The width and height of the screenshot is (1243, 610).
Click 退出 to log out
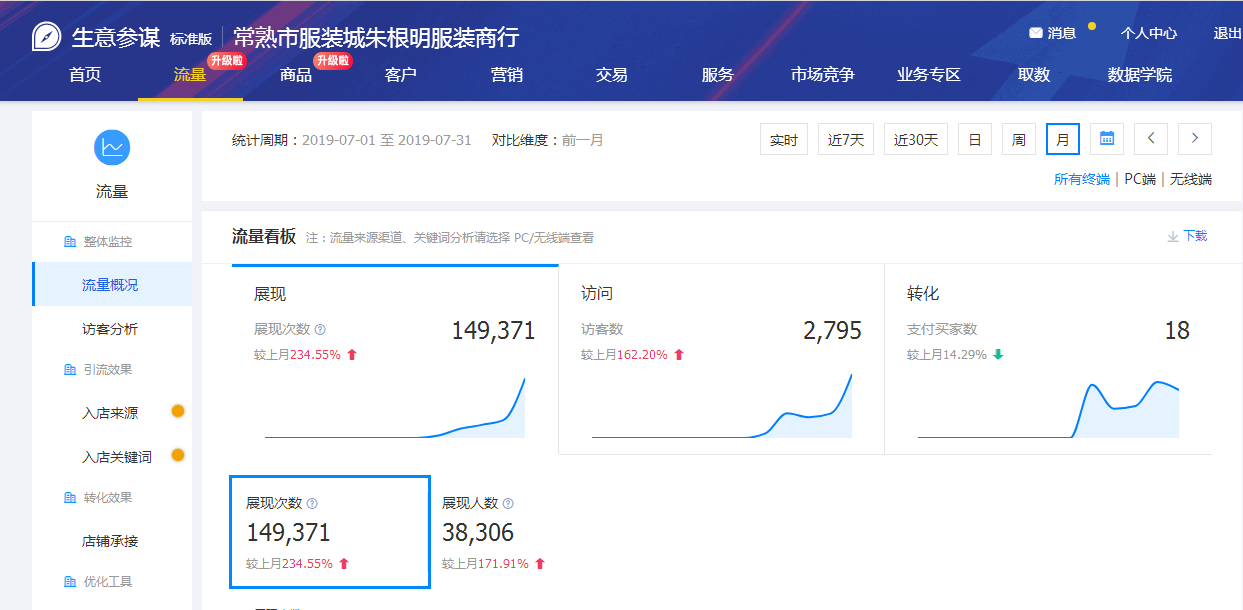(1228, 33)
